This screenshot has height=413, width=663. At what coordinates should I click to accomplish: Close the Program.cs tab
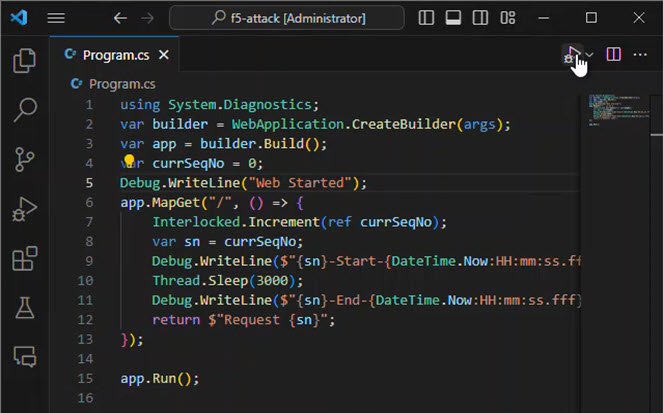163,55
